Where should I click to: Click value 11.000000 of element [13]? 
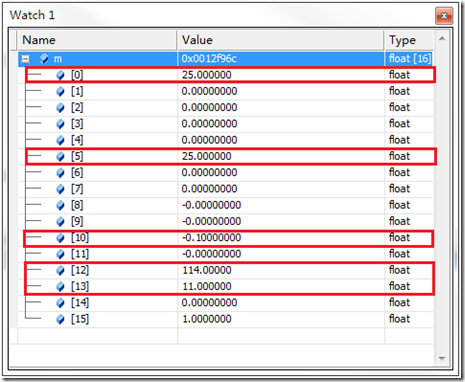pos(207,286)
